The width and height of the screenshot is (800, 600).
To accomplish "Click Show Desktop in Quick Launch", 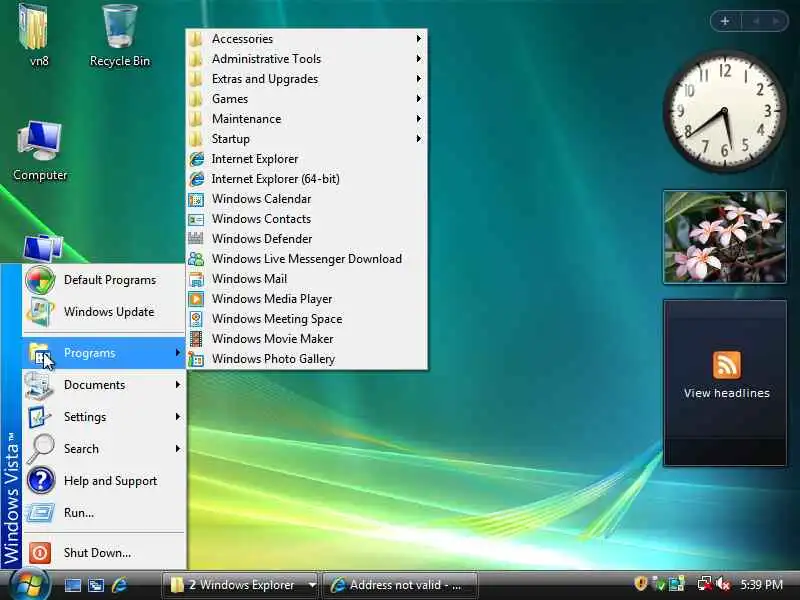I will (x=72, y=585).
